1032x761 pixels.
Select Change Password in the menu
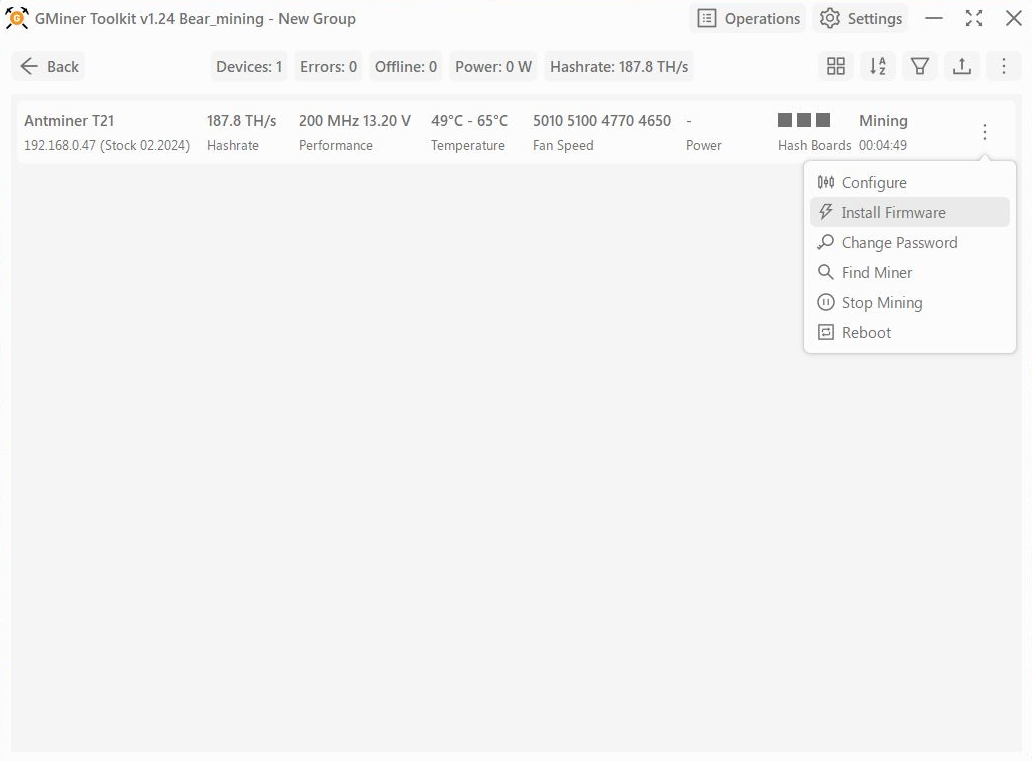click(x=910, y=243)
